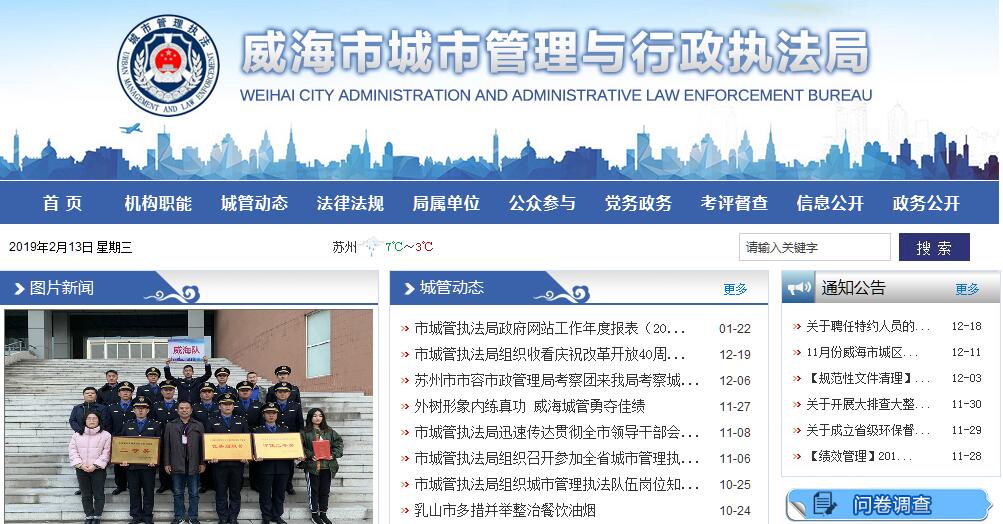
Task: Open article 外树形象内练真功 威海城管勇夺佳绩
Action: pyautogui.click(x=529, y=406)
